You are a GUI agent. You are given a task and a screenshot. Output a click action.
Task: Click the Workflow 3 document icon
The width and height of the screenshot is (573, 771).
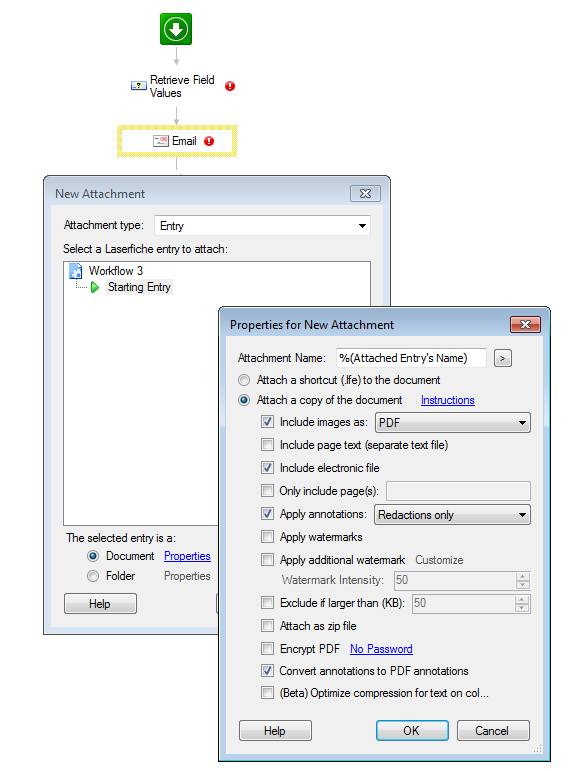76,271
